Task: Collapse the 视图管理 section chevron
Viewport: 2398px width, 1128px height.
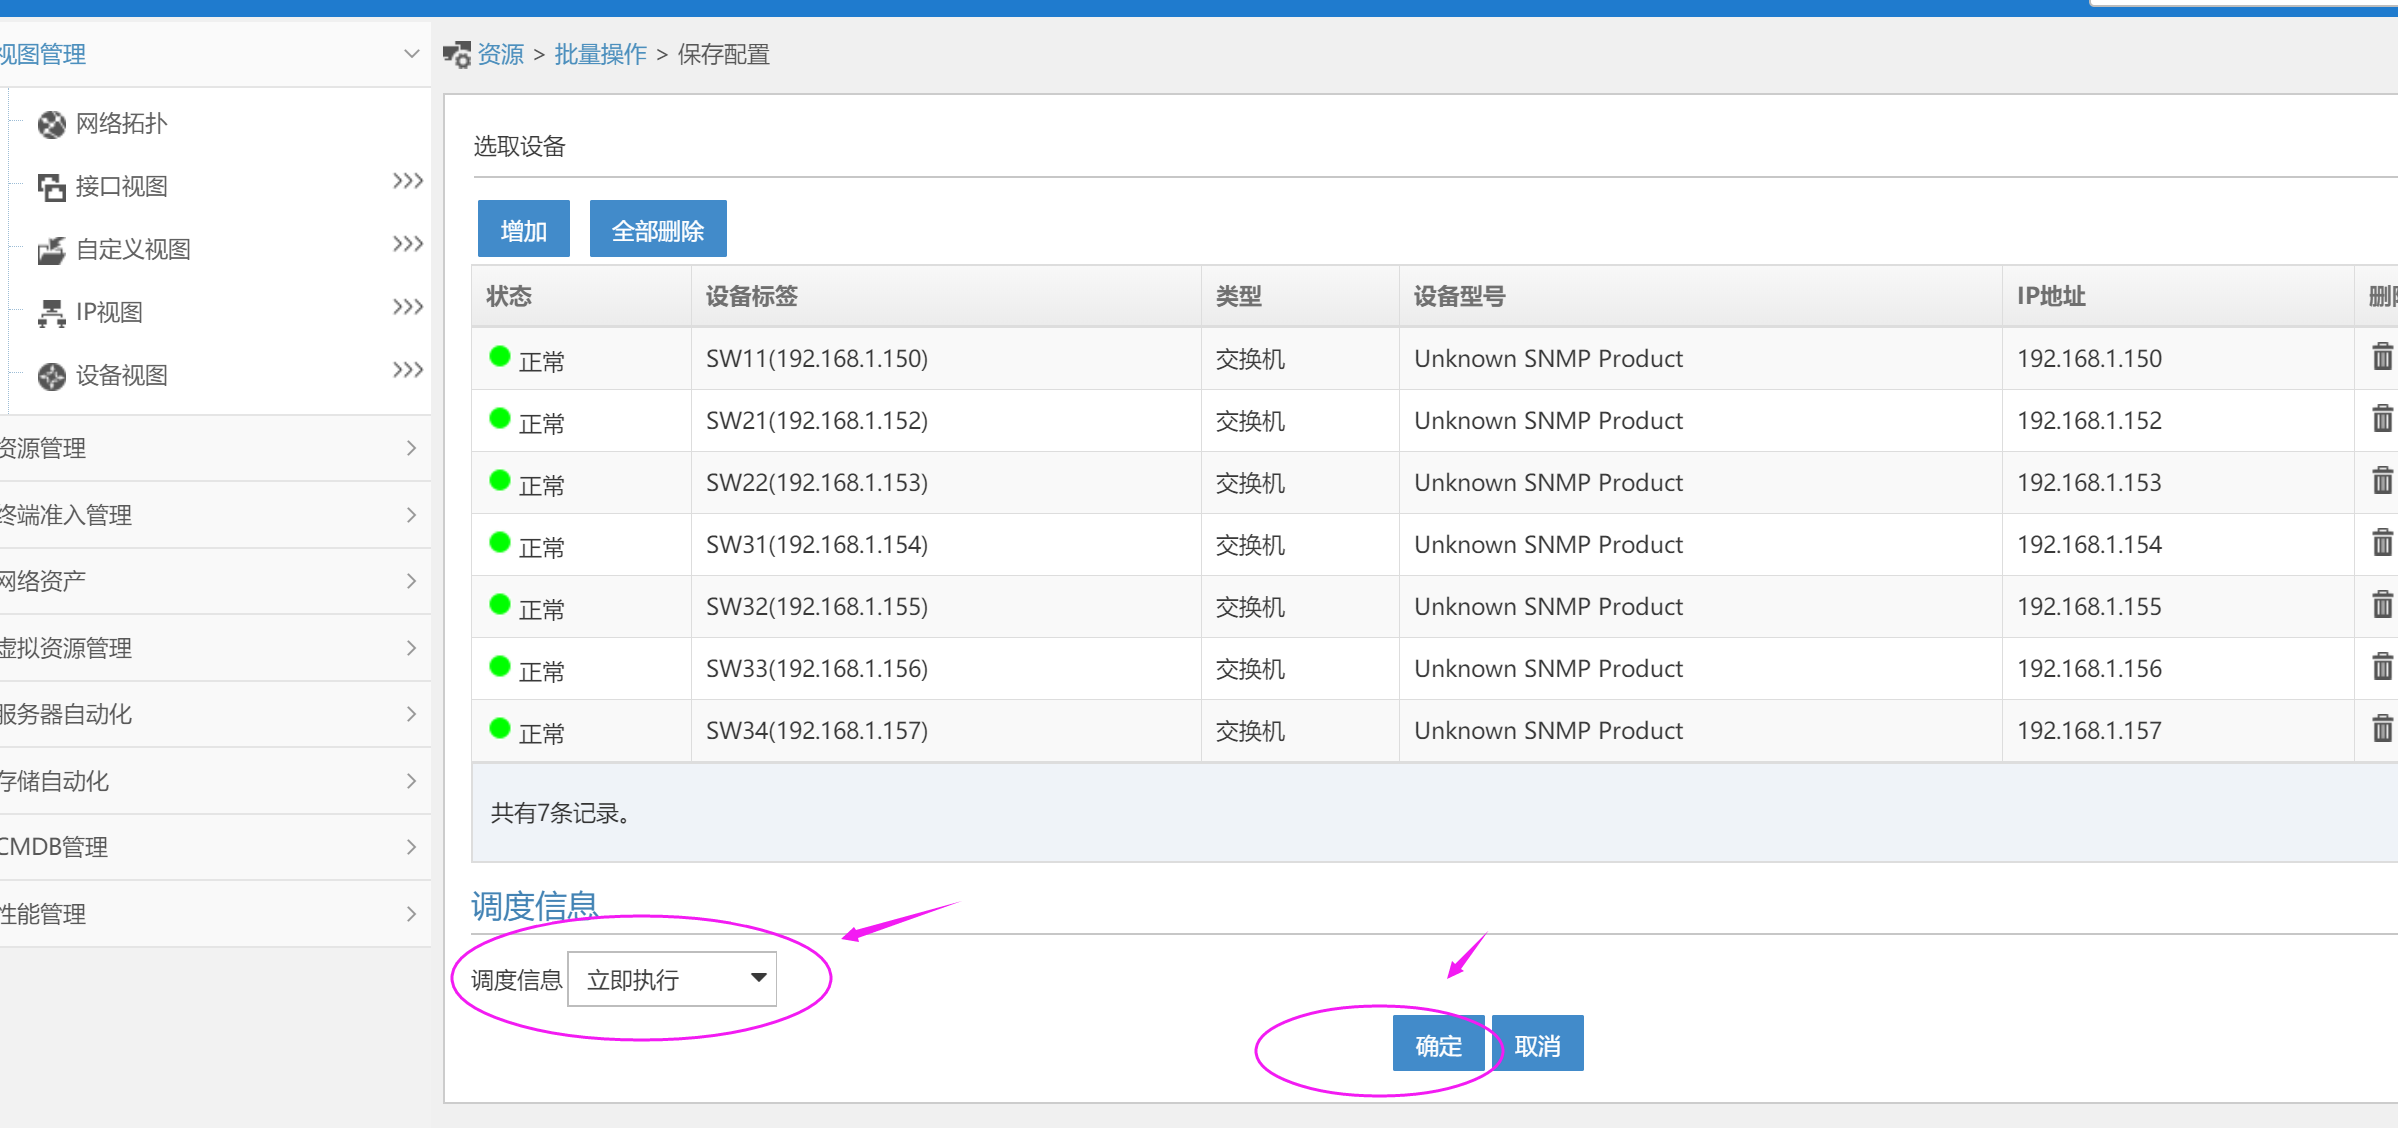Action: point(411,53)
